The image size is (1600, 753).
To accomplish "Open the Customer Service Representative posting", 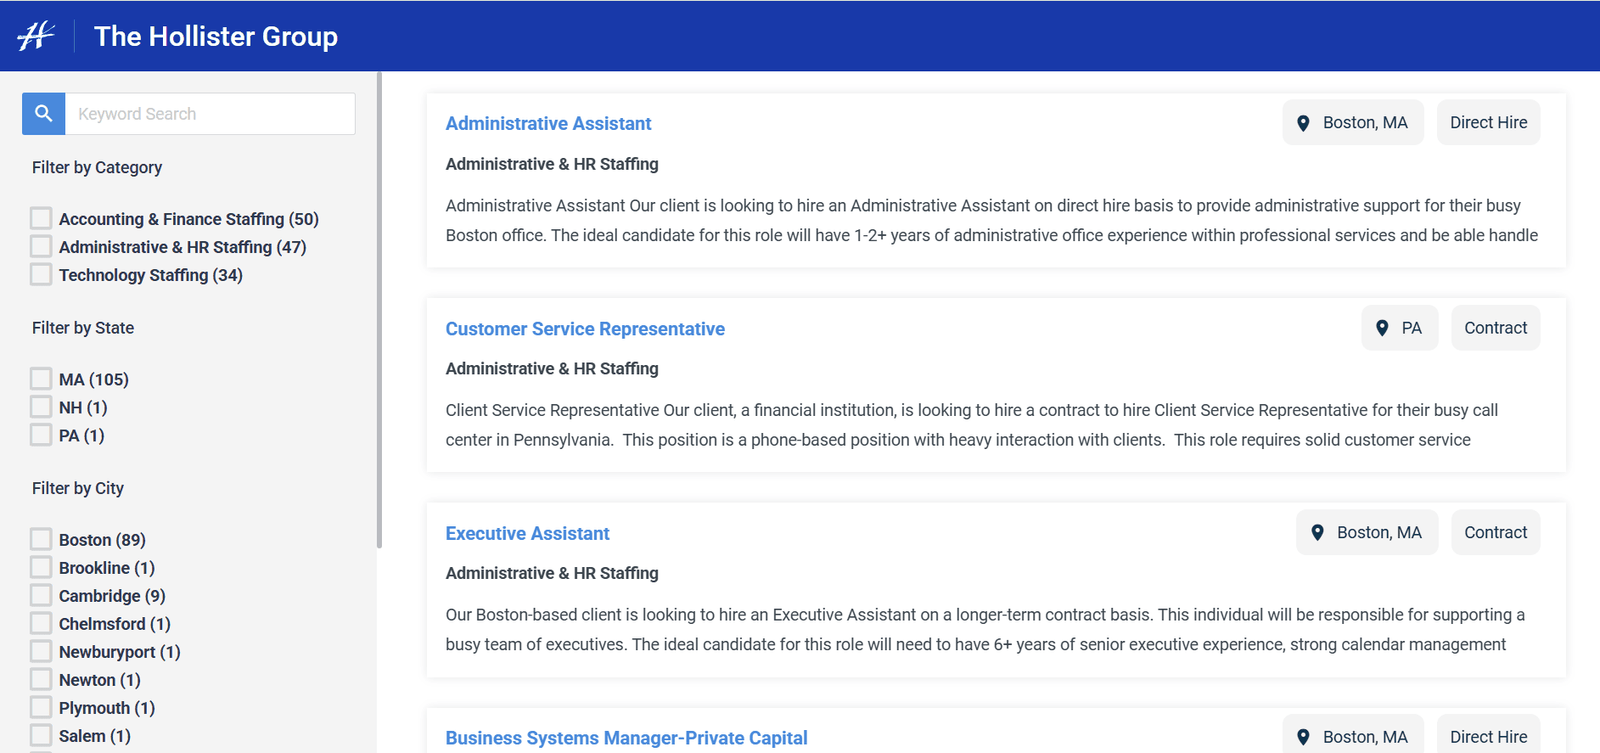I will tap(585, 329).
